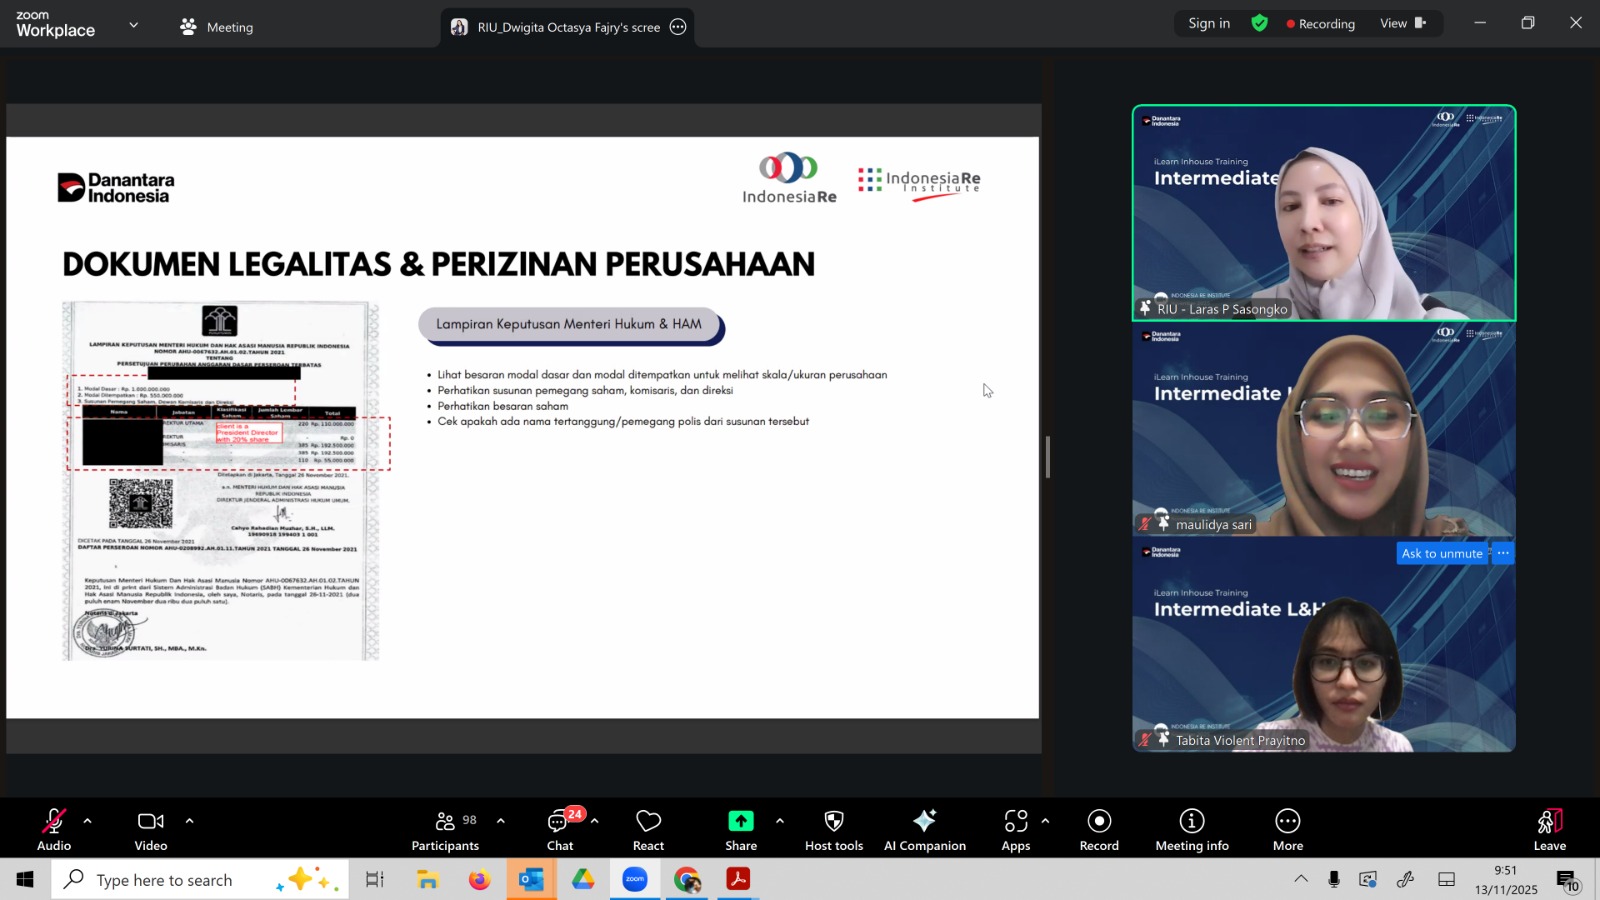Image resolution: width=1600 pixels, height=900 pixels.
Task: Open the Participants panel
Action: (x=445, y=830)
